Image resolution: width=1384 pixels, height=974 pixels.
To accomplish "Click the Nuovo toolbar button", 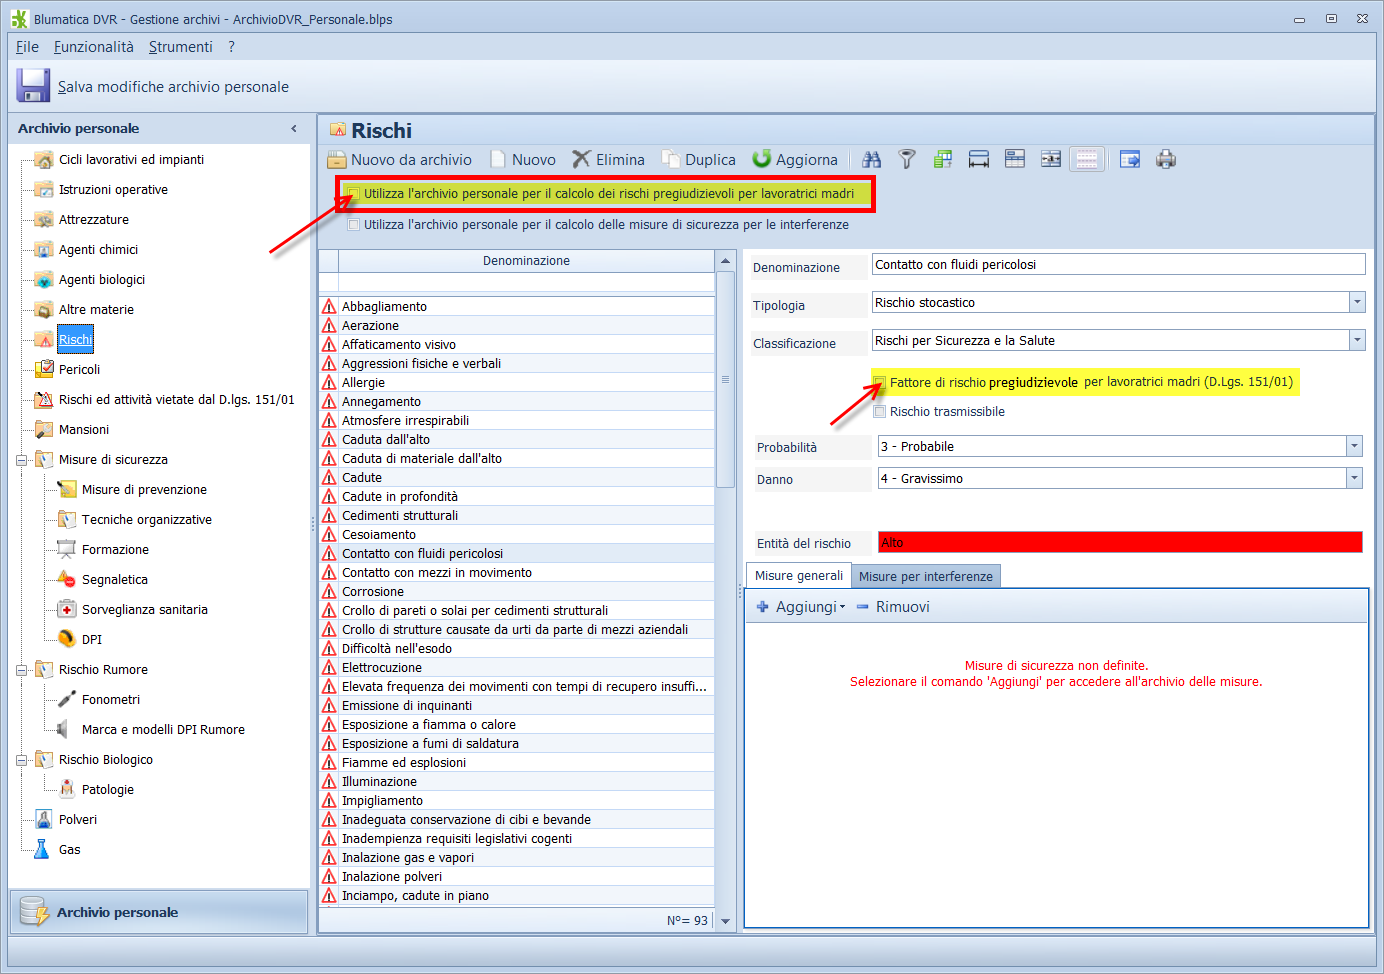I will [523, 159].
